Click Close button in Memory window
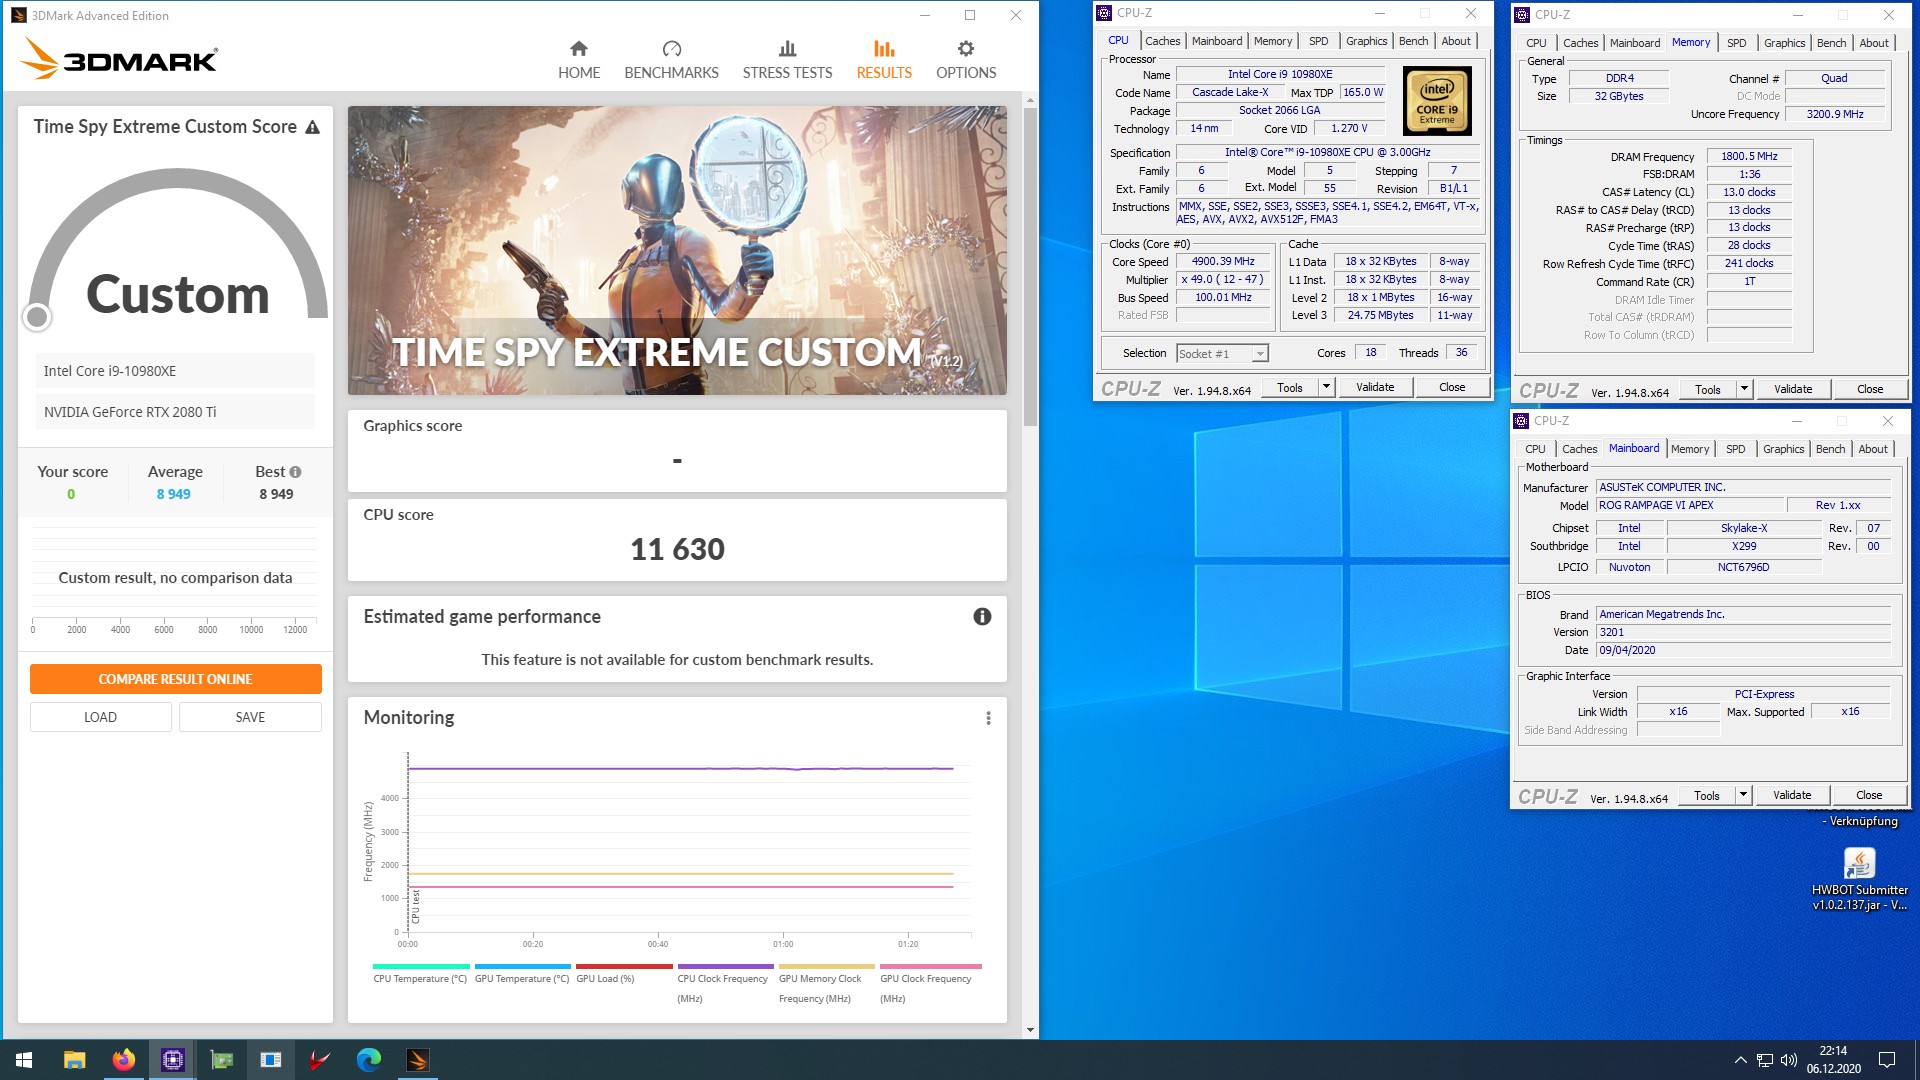The image size is (1920, 1080). tap(1869, 389)
